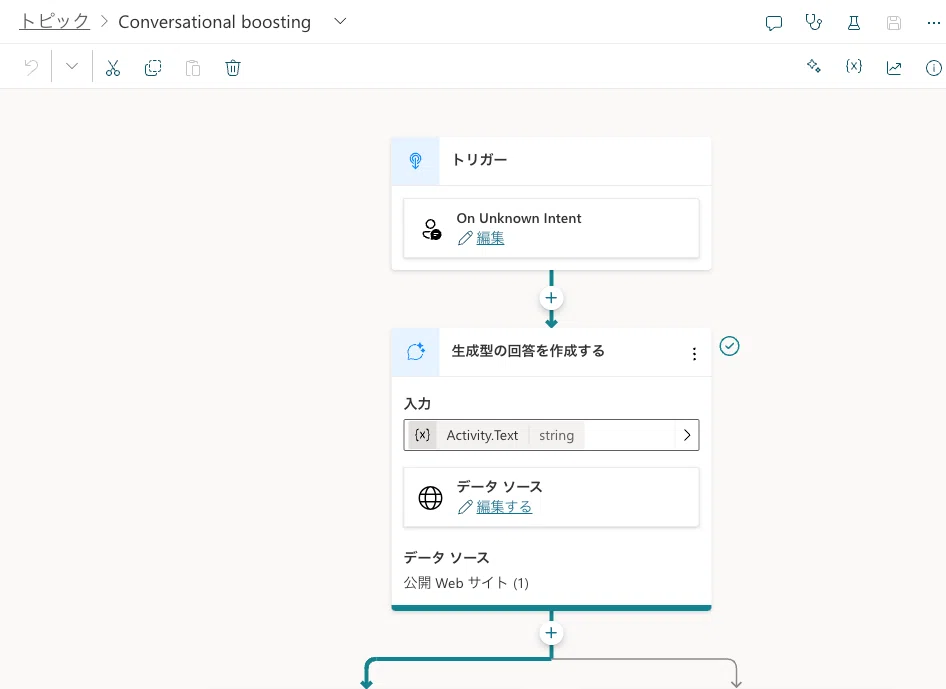946x689 pixels.
Task: Click the paste clipboard icon
Action: pyautogui.click(x=193, y=68)
